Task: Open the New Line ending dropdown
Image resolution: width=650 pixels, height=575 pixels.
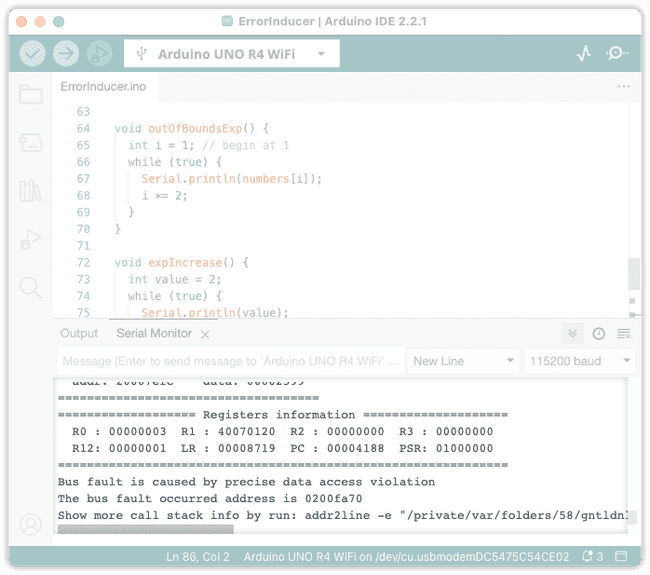Action: pos(463,361)
